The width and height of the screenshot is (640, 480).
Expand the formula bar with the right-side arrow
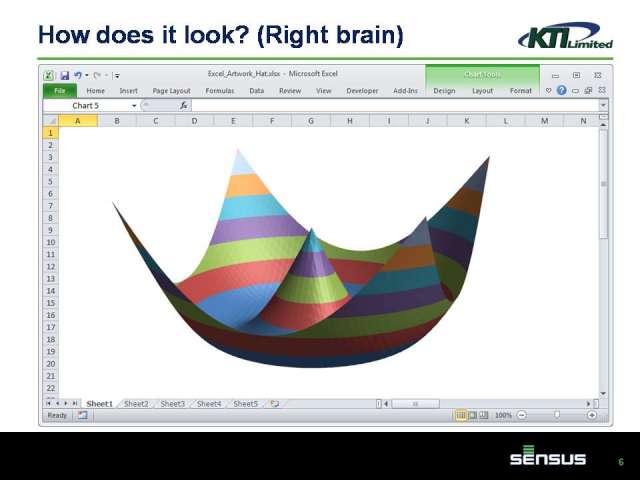(603, 106)
